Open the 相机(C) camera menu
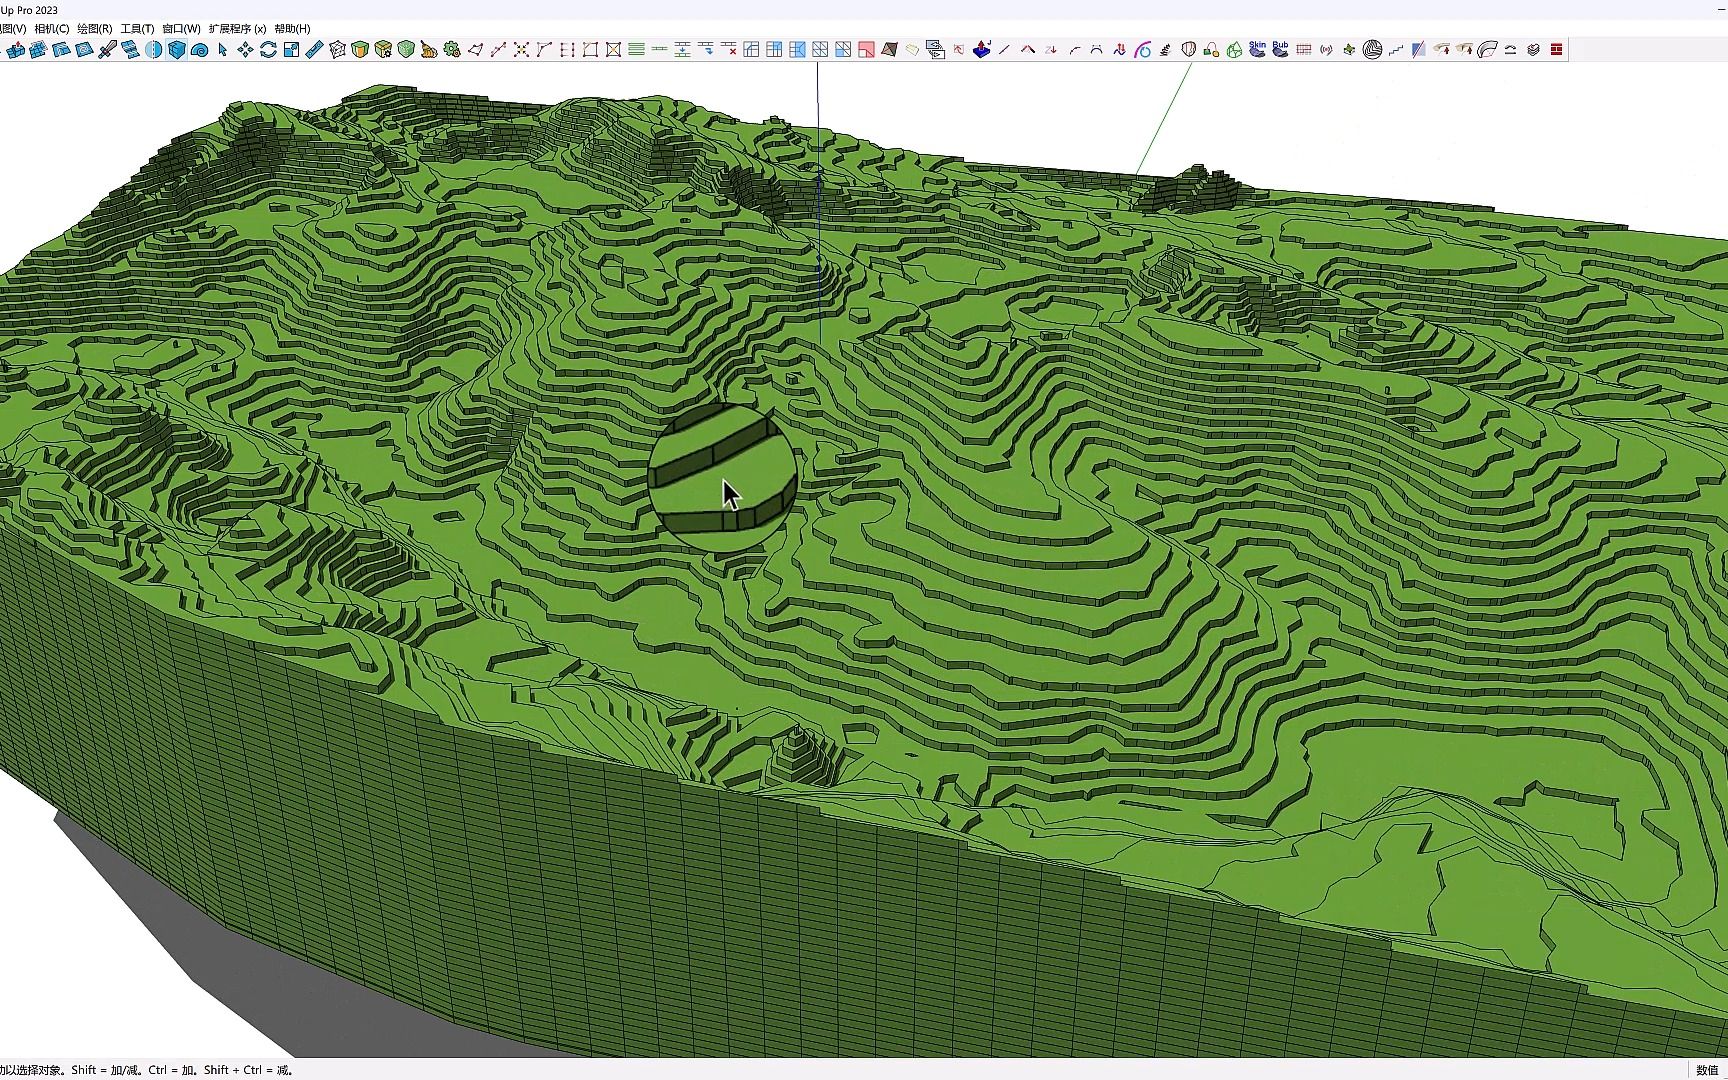Image resolution: width=1728 pixels, height=1080 pixels. click(x=52, y=29)
